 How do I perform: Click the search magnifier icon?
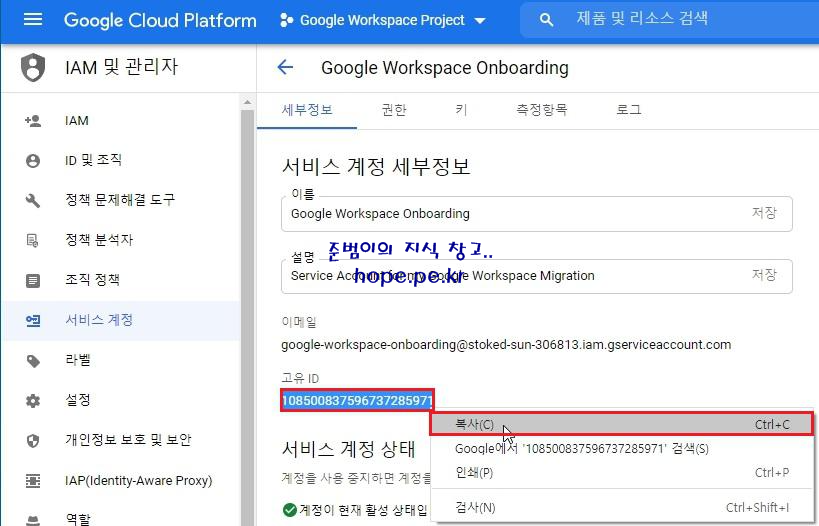[x=546, y=20]
